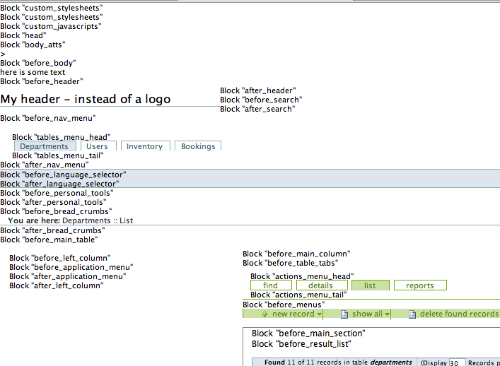Click the page icon beside show all
Screen dimensions: 500x366
[345, 314]
